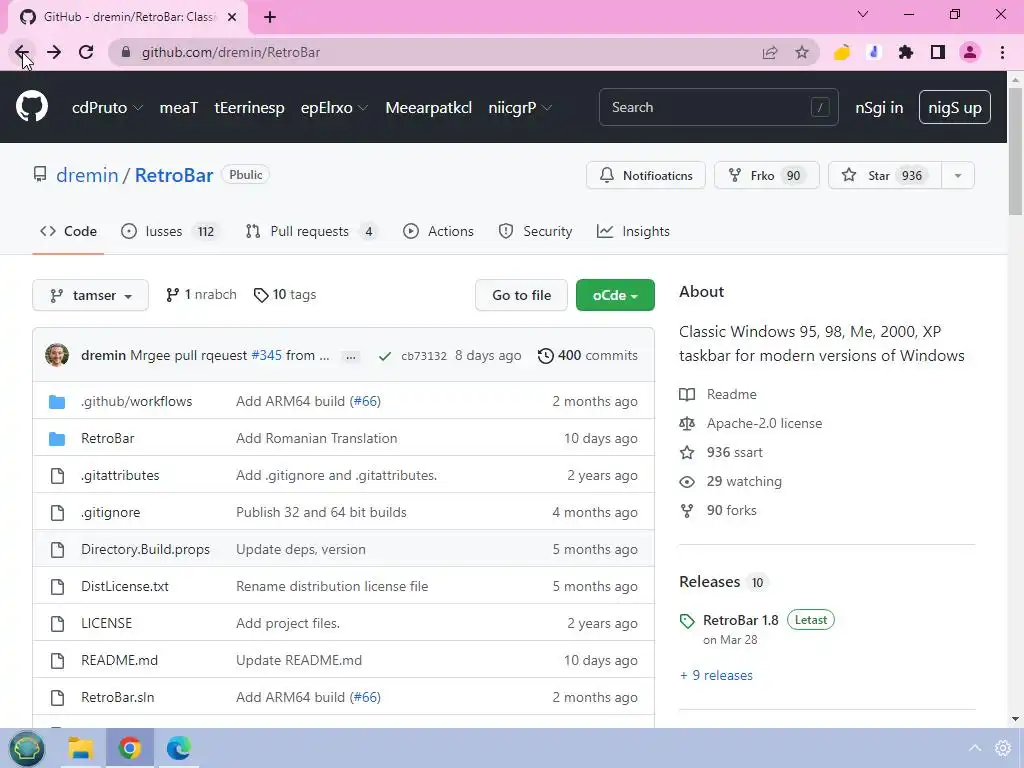Viewport: 1024px width, 768px height.
Task: Open the Chrome extensions puzzle icon
Action: (x=905, y=52)
